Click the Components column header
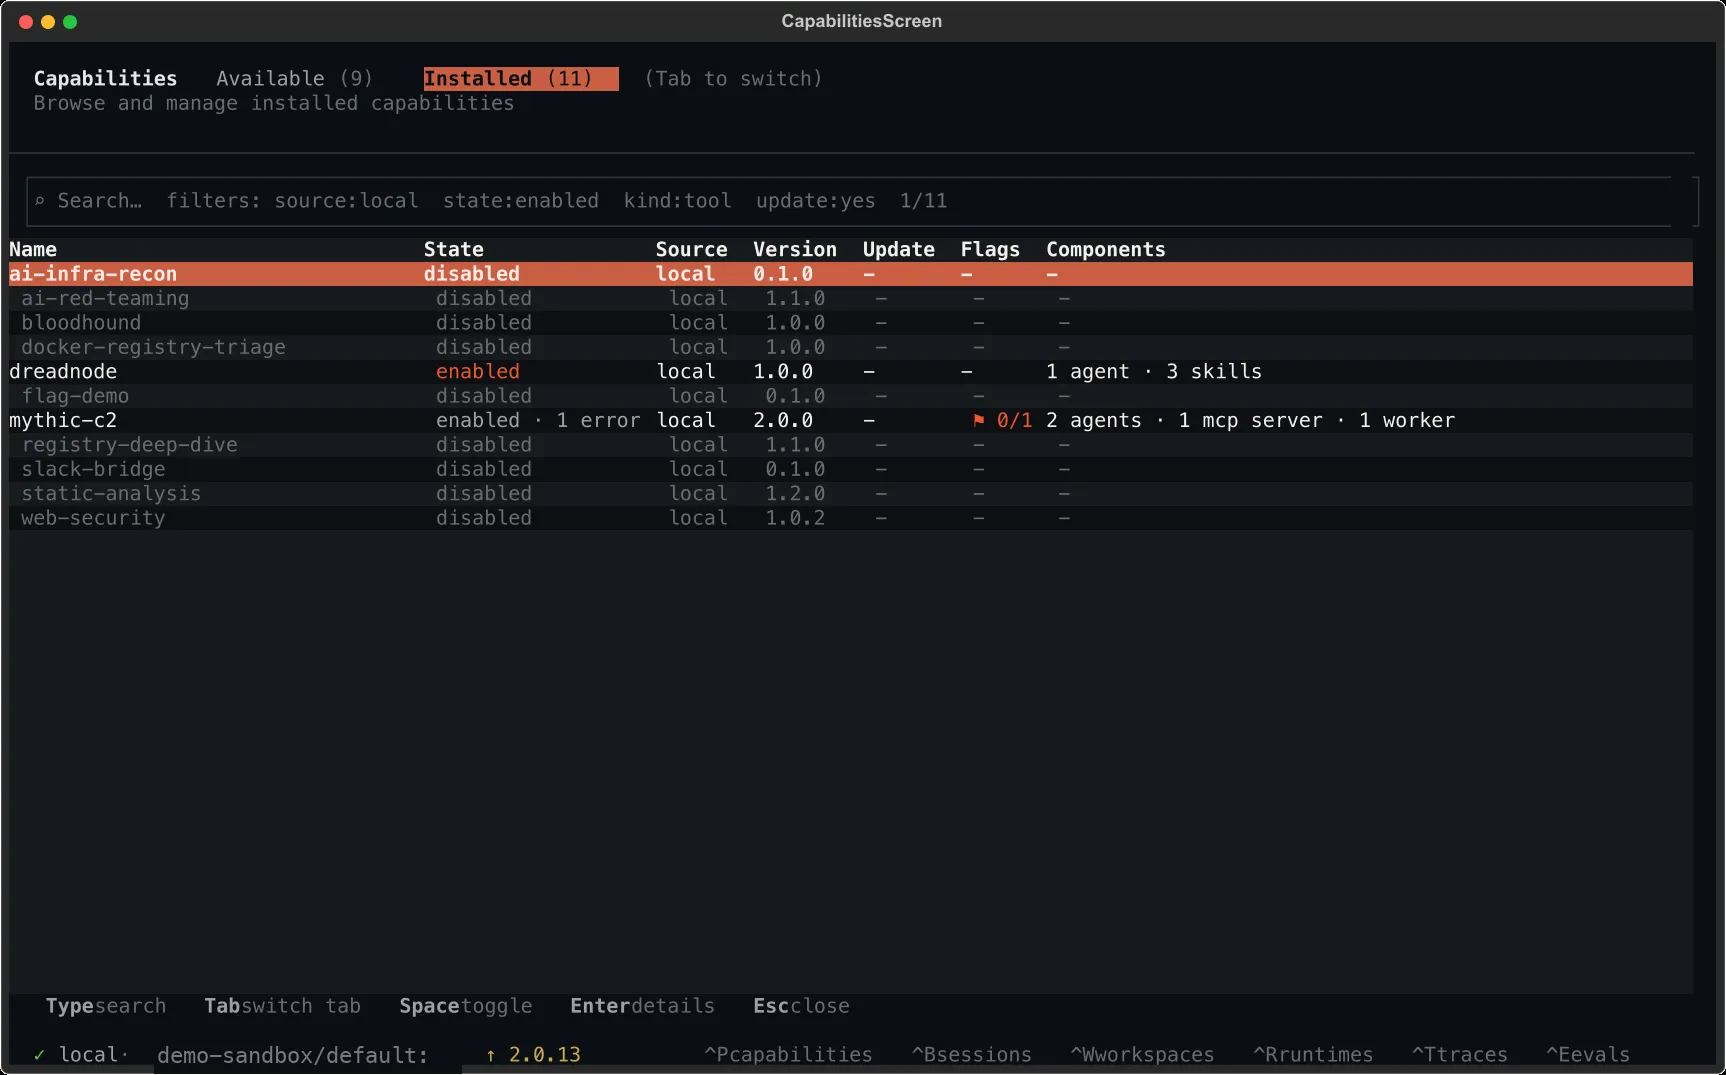1726x1075 pixels. coord(1106,249)
